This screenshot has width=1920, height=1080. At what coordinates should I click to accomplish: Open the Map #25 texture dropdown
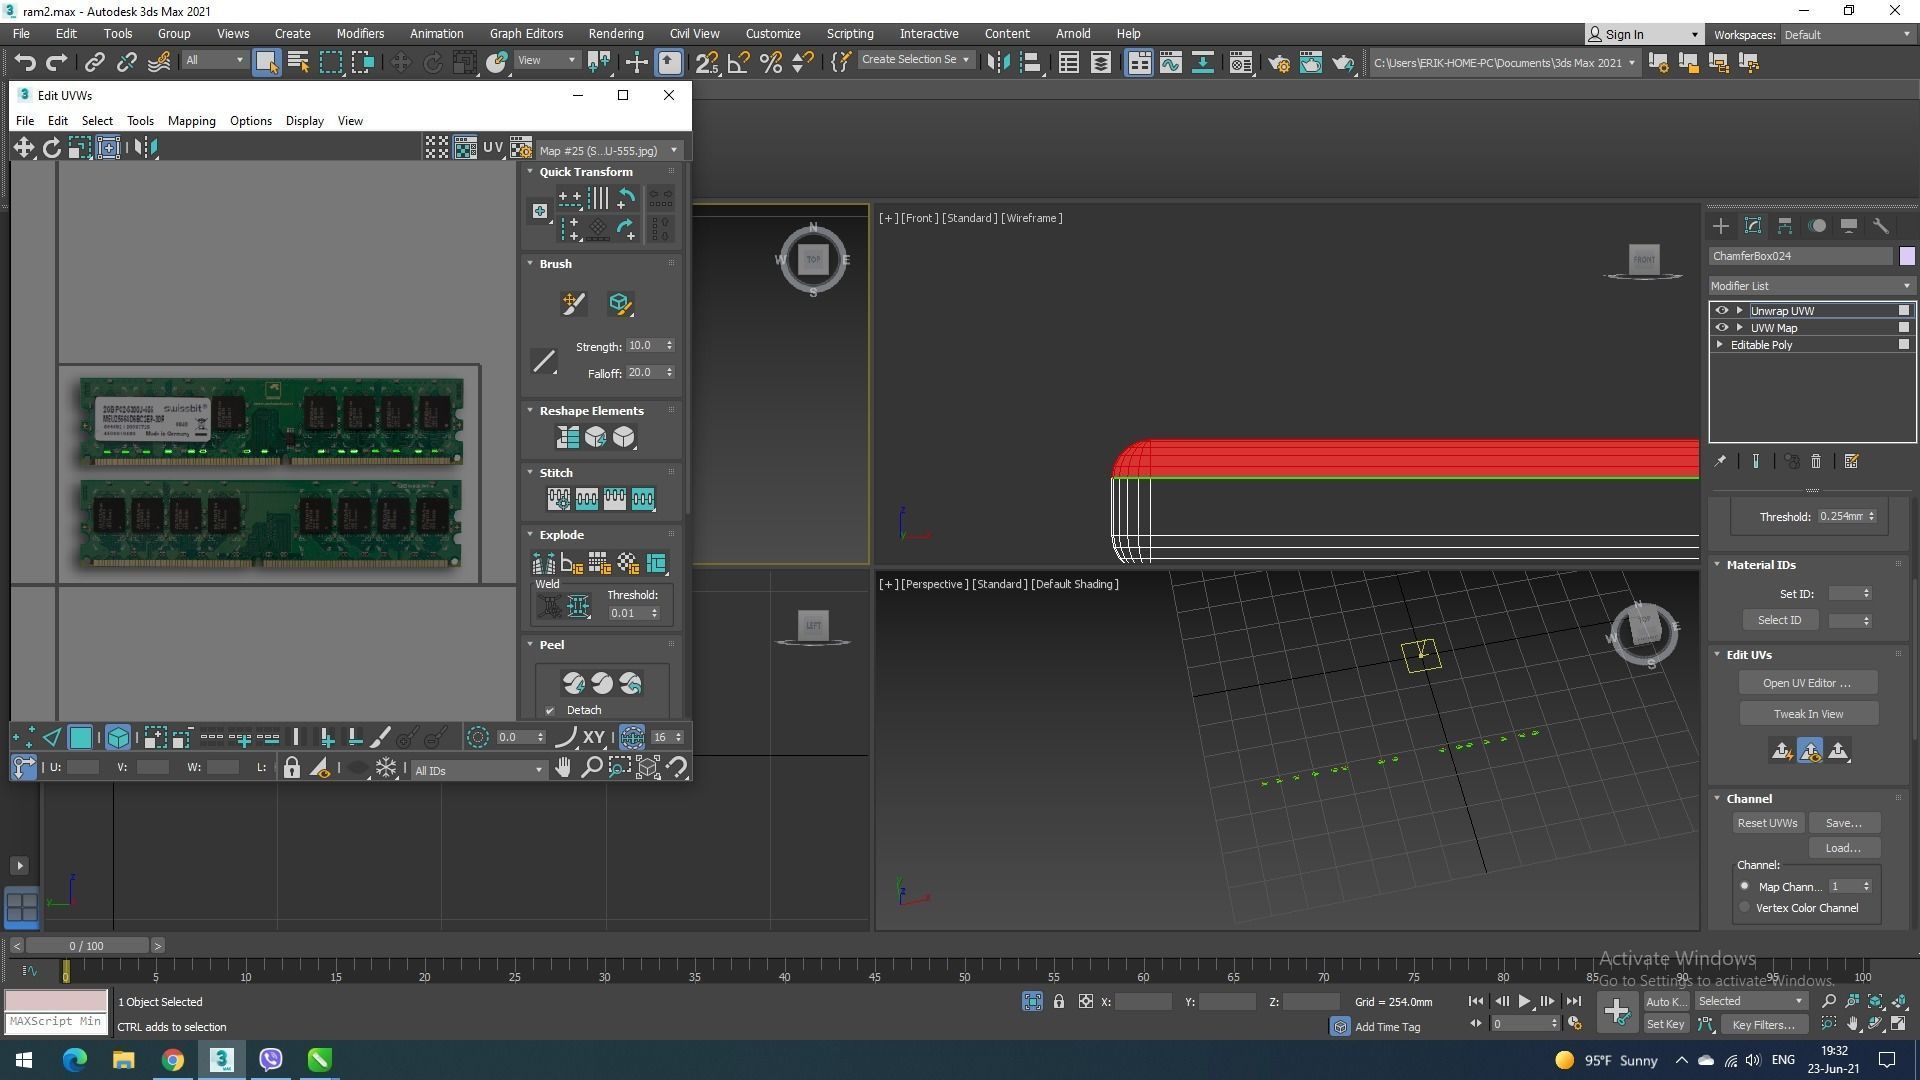coord(608,150)
